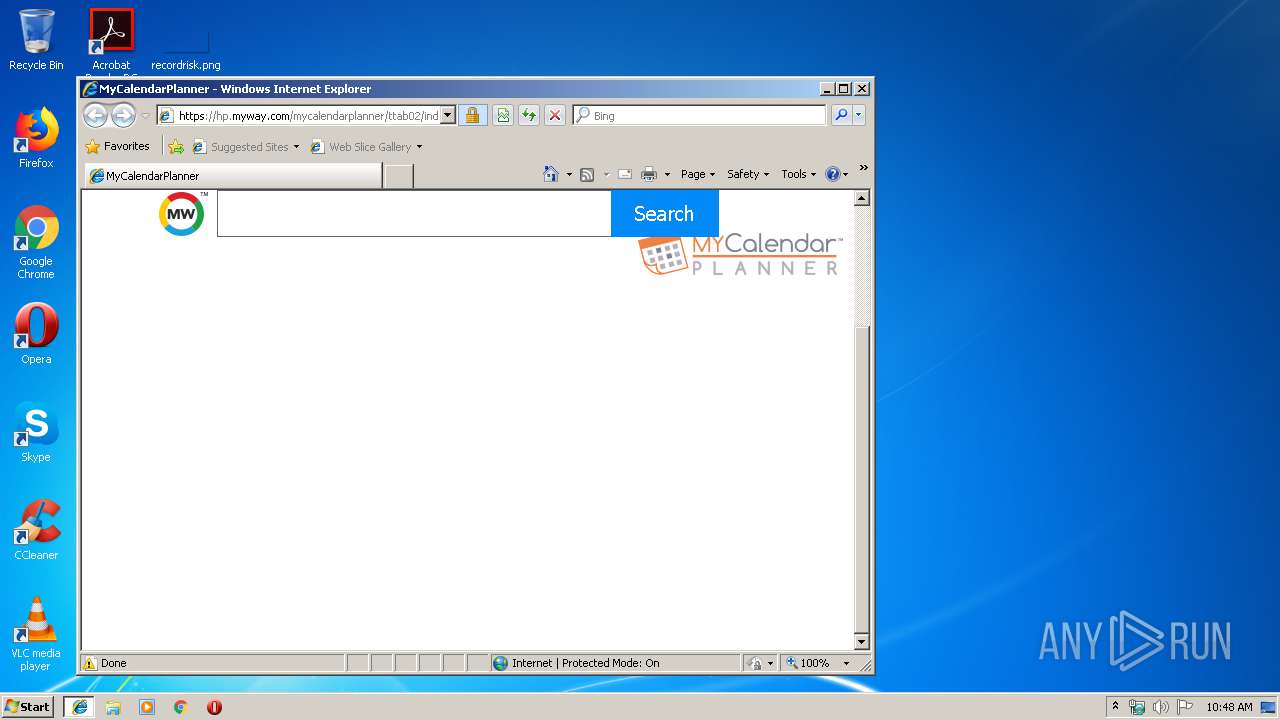Expand the command bar overflow chevron
The width and height of the screenshot is (1280, 720).
coord(863,168)
